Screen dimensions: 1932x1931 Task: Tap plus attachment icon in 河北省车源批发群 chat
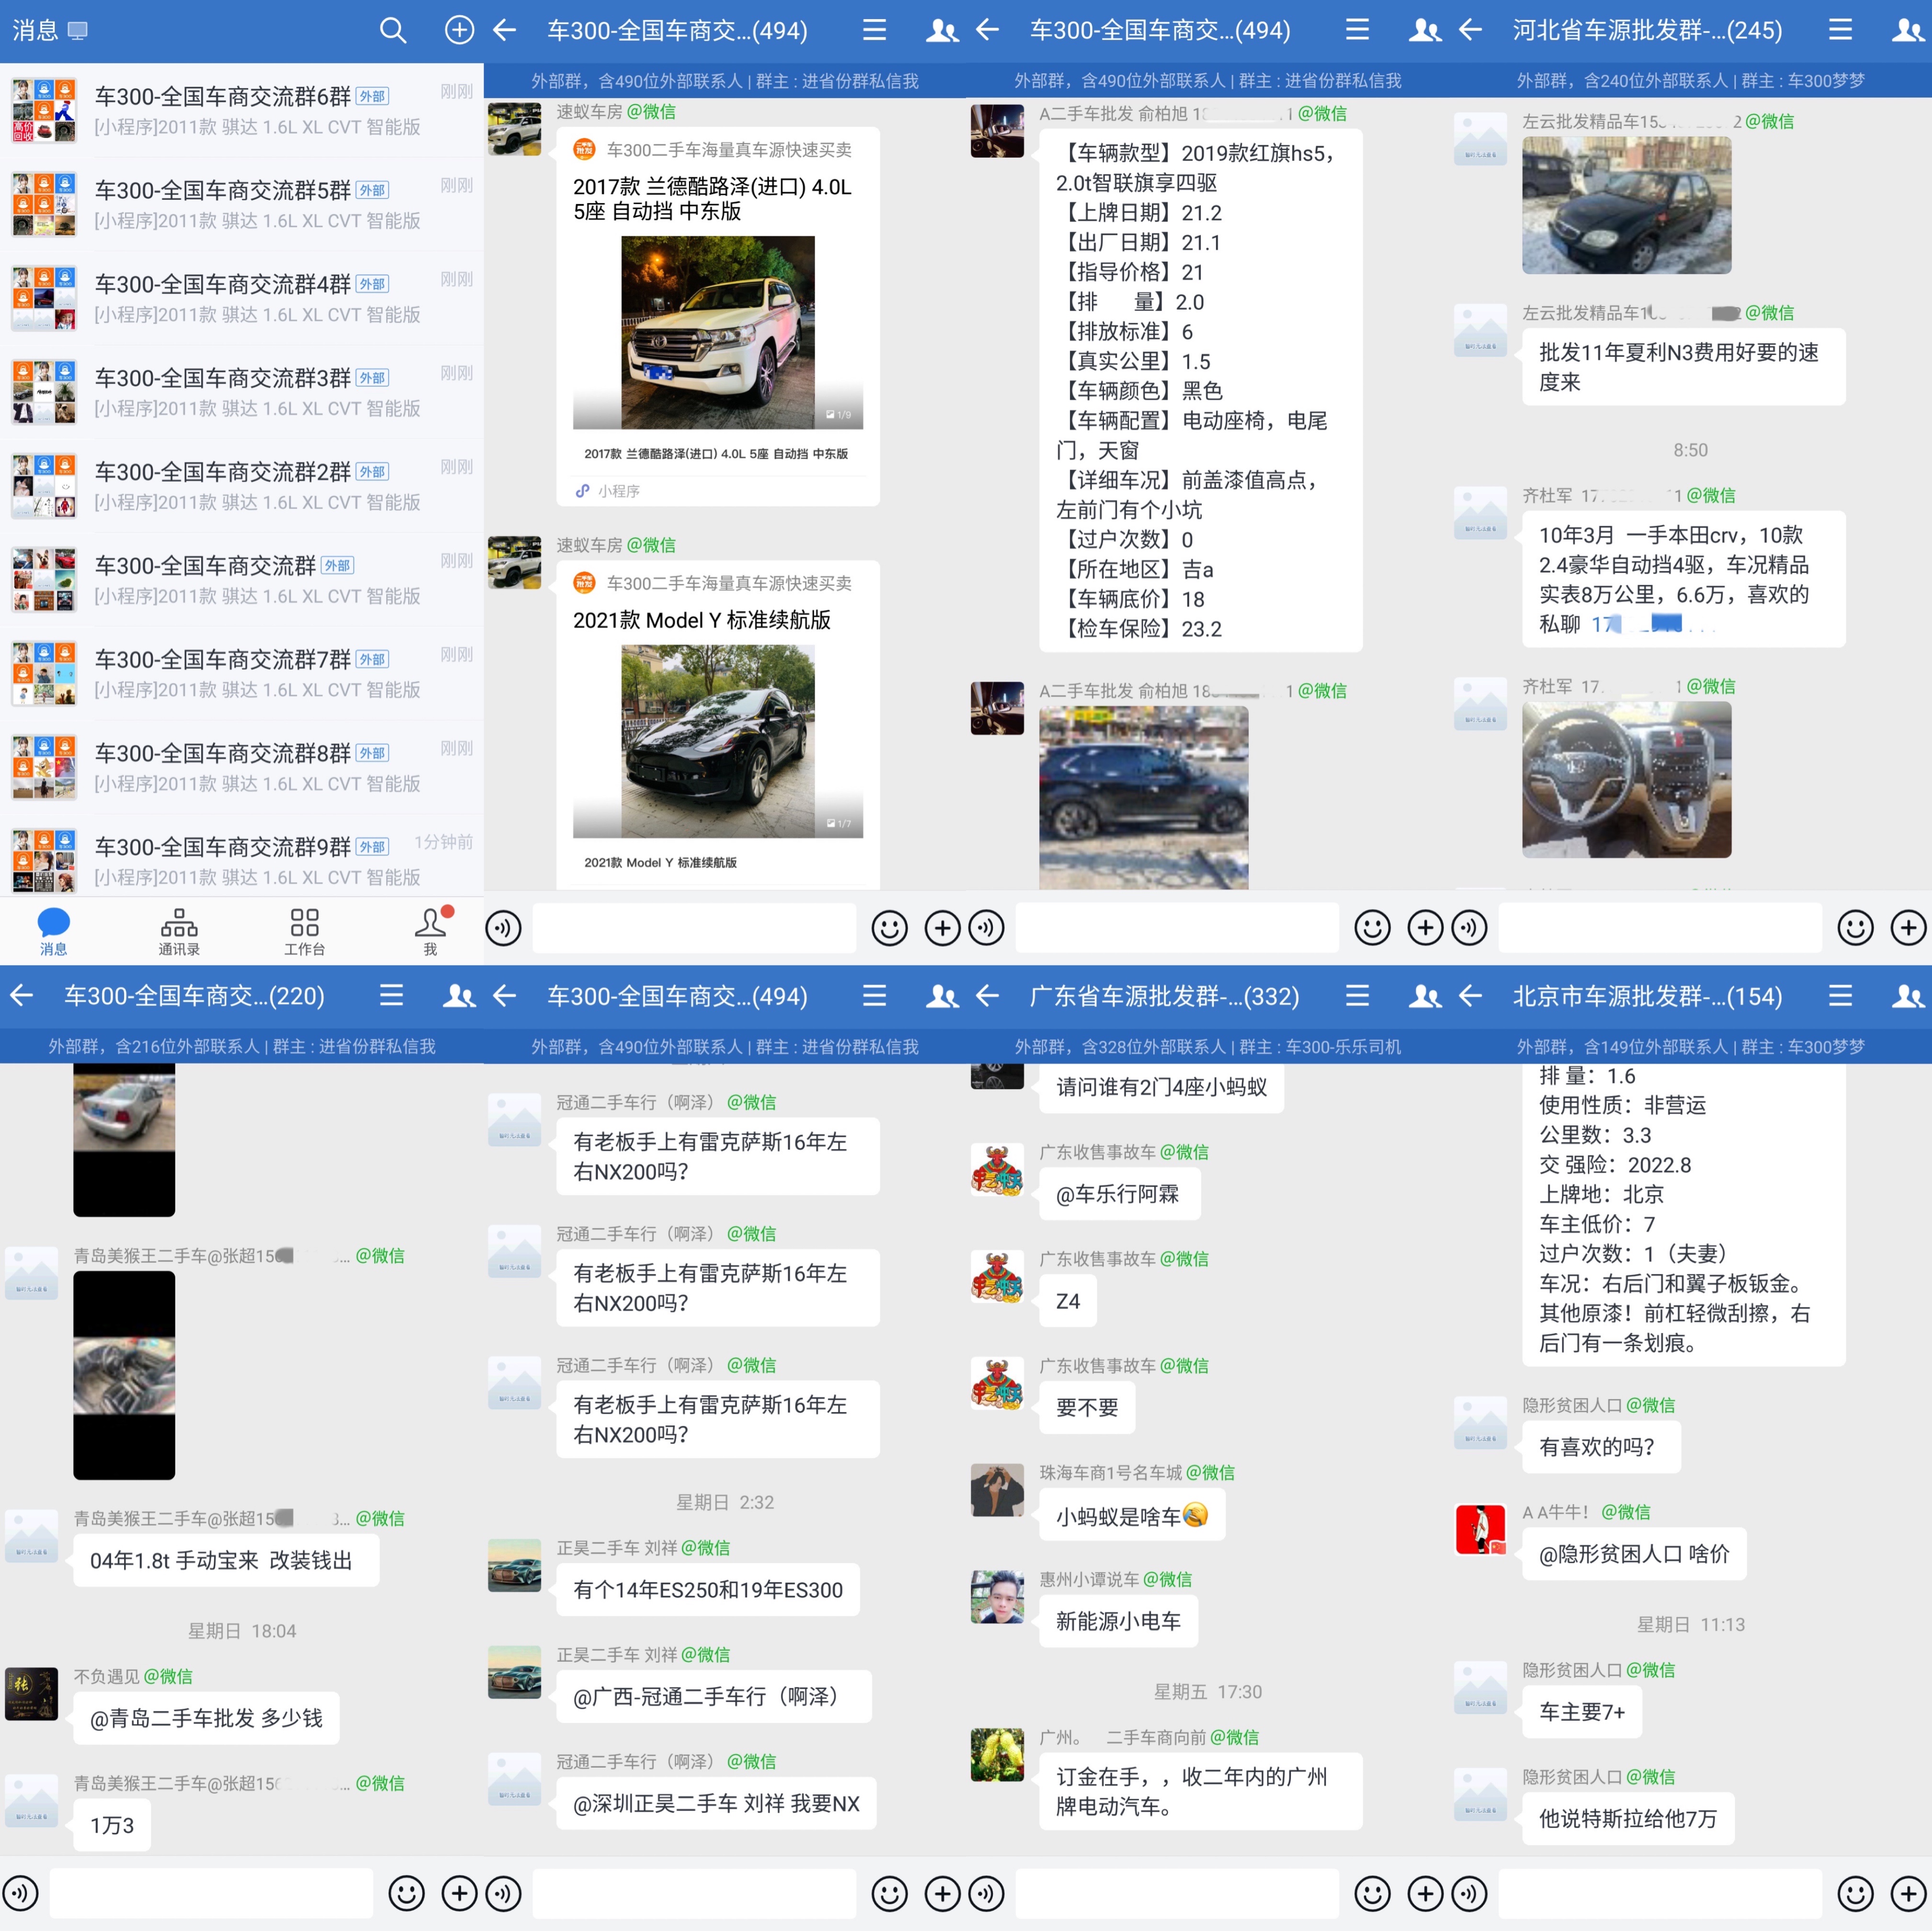click(x=1907, y=928)
